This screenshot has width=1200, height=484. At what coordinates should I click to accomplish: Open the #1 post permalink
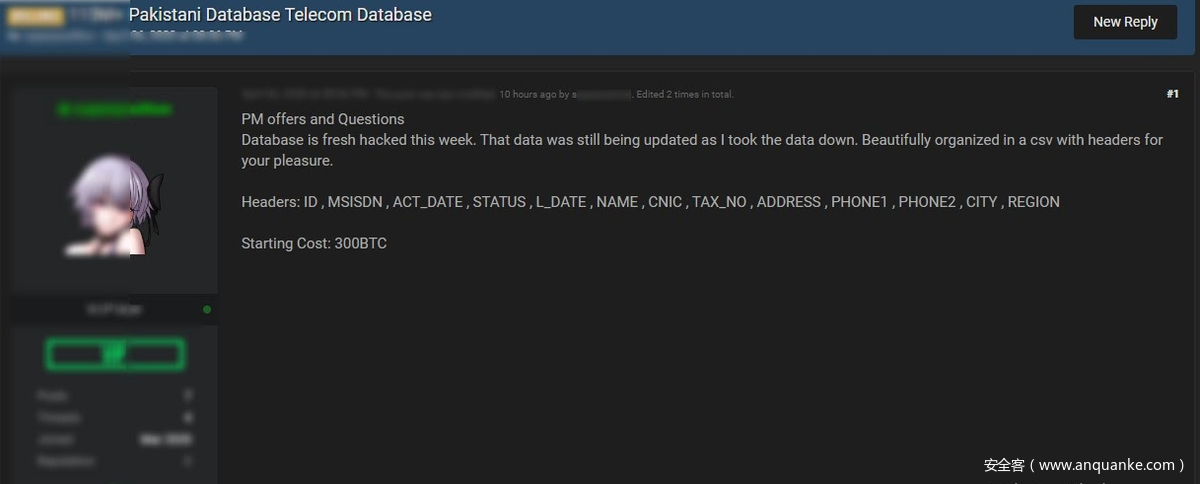pos(1172,94)
